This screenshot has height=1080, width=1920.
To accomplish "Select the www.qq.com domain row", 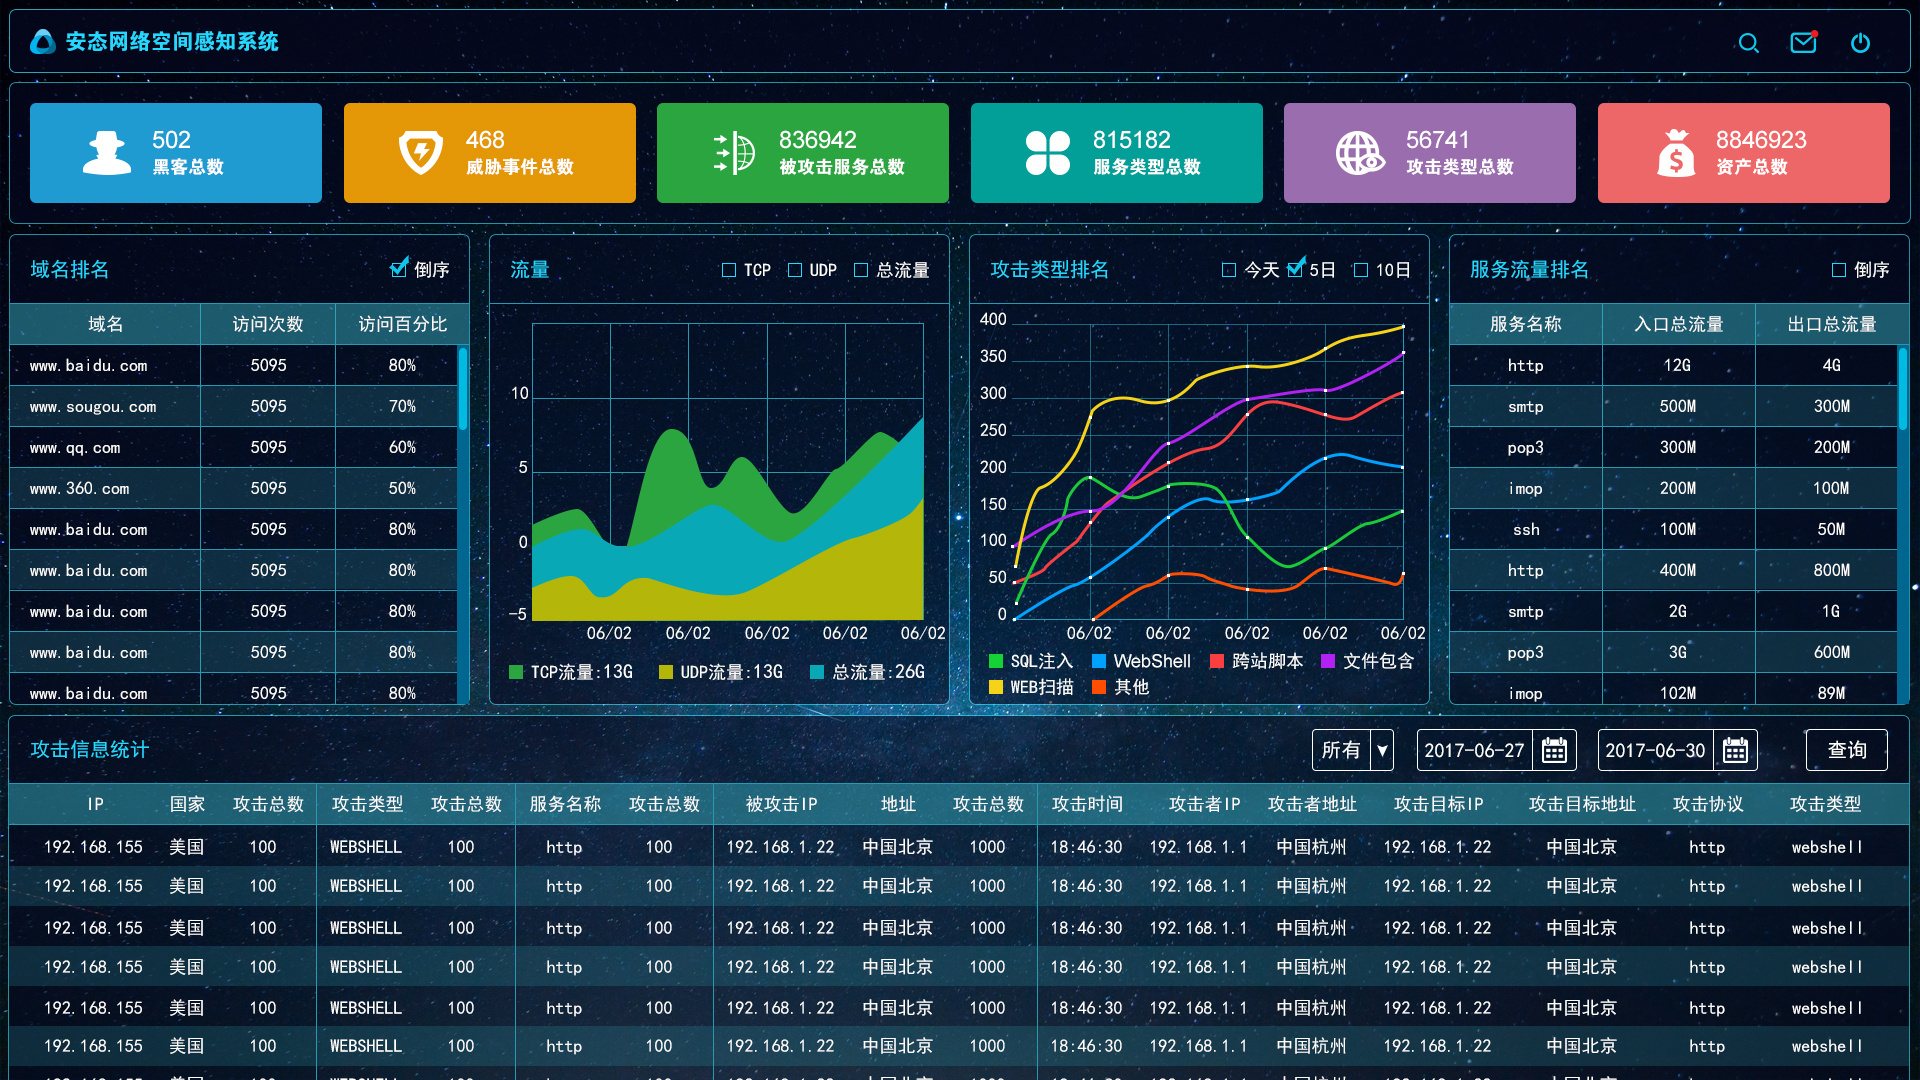I will click(x=233, y=448).
